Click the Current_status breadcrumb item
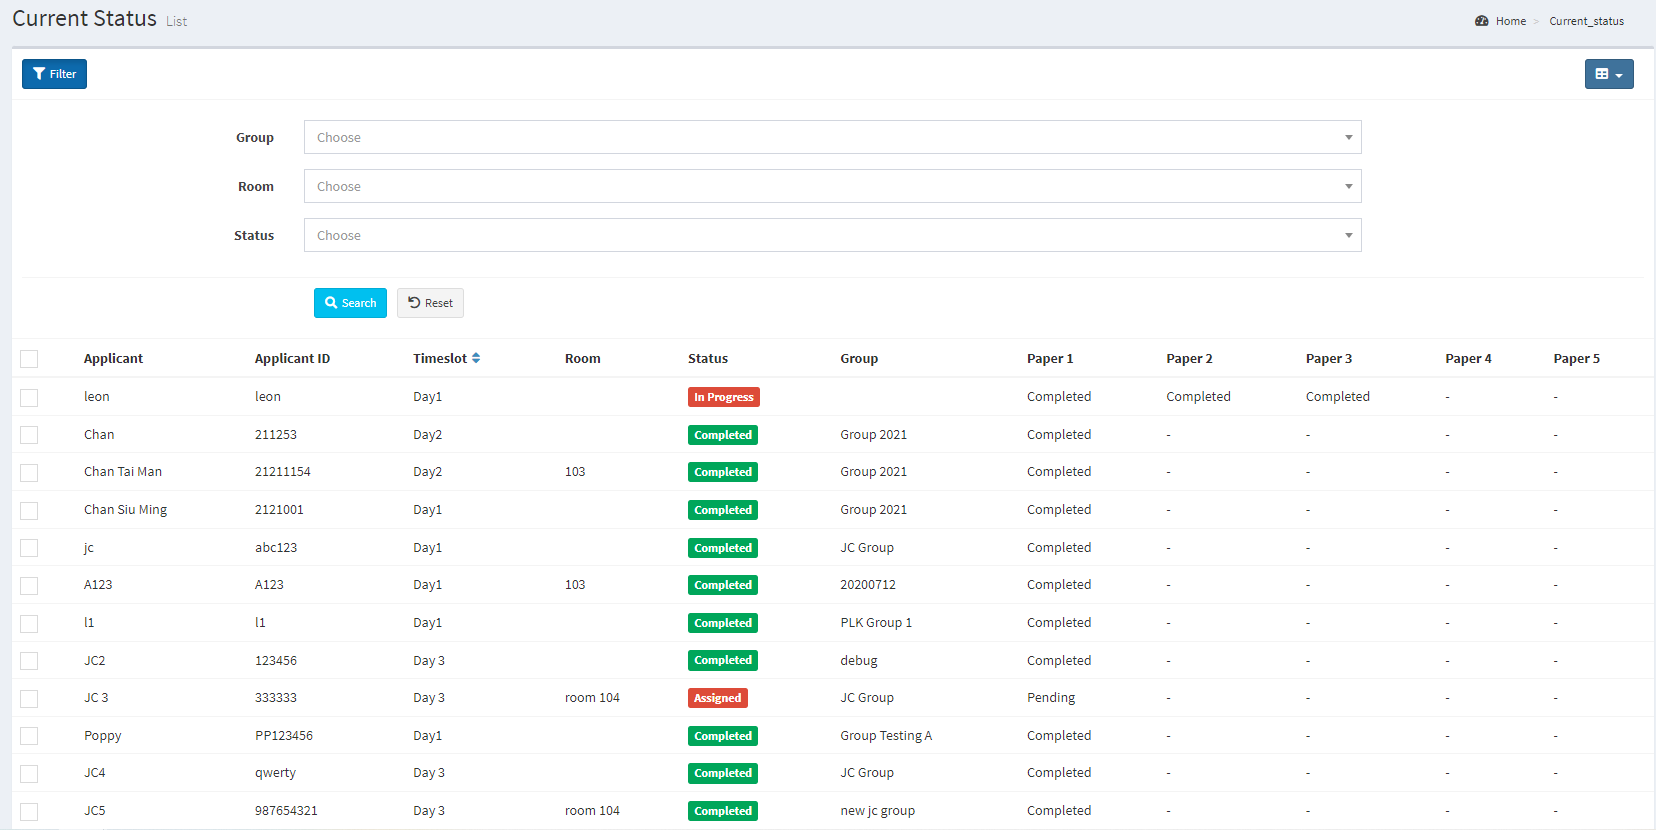This screenshot has height=830, width=1656. (1586, 21)
